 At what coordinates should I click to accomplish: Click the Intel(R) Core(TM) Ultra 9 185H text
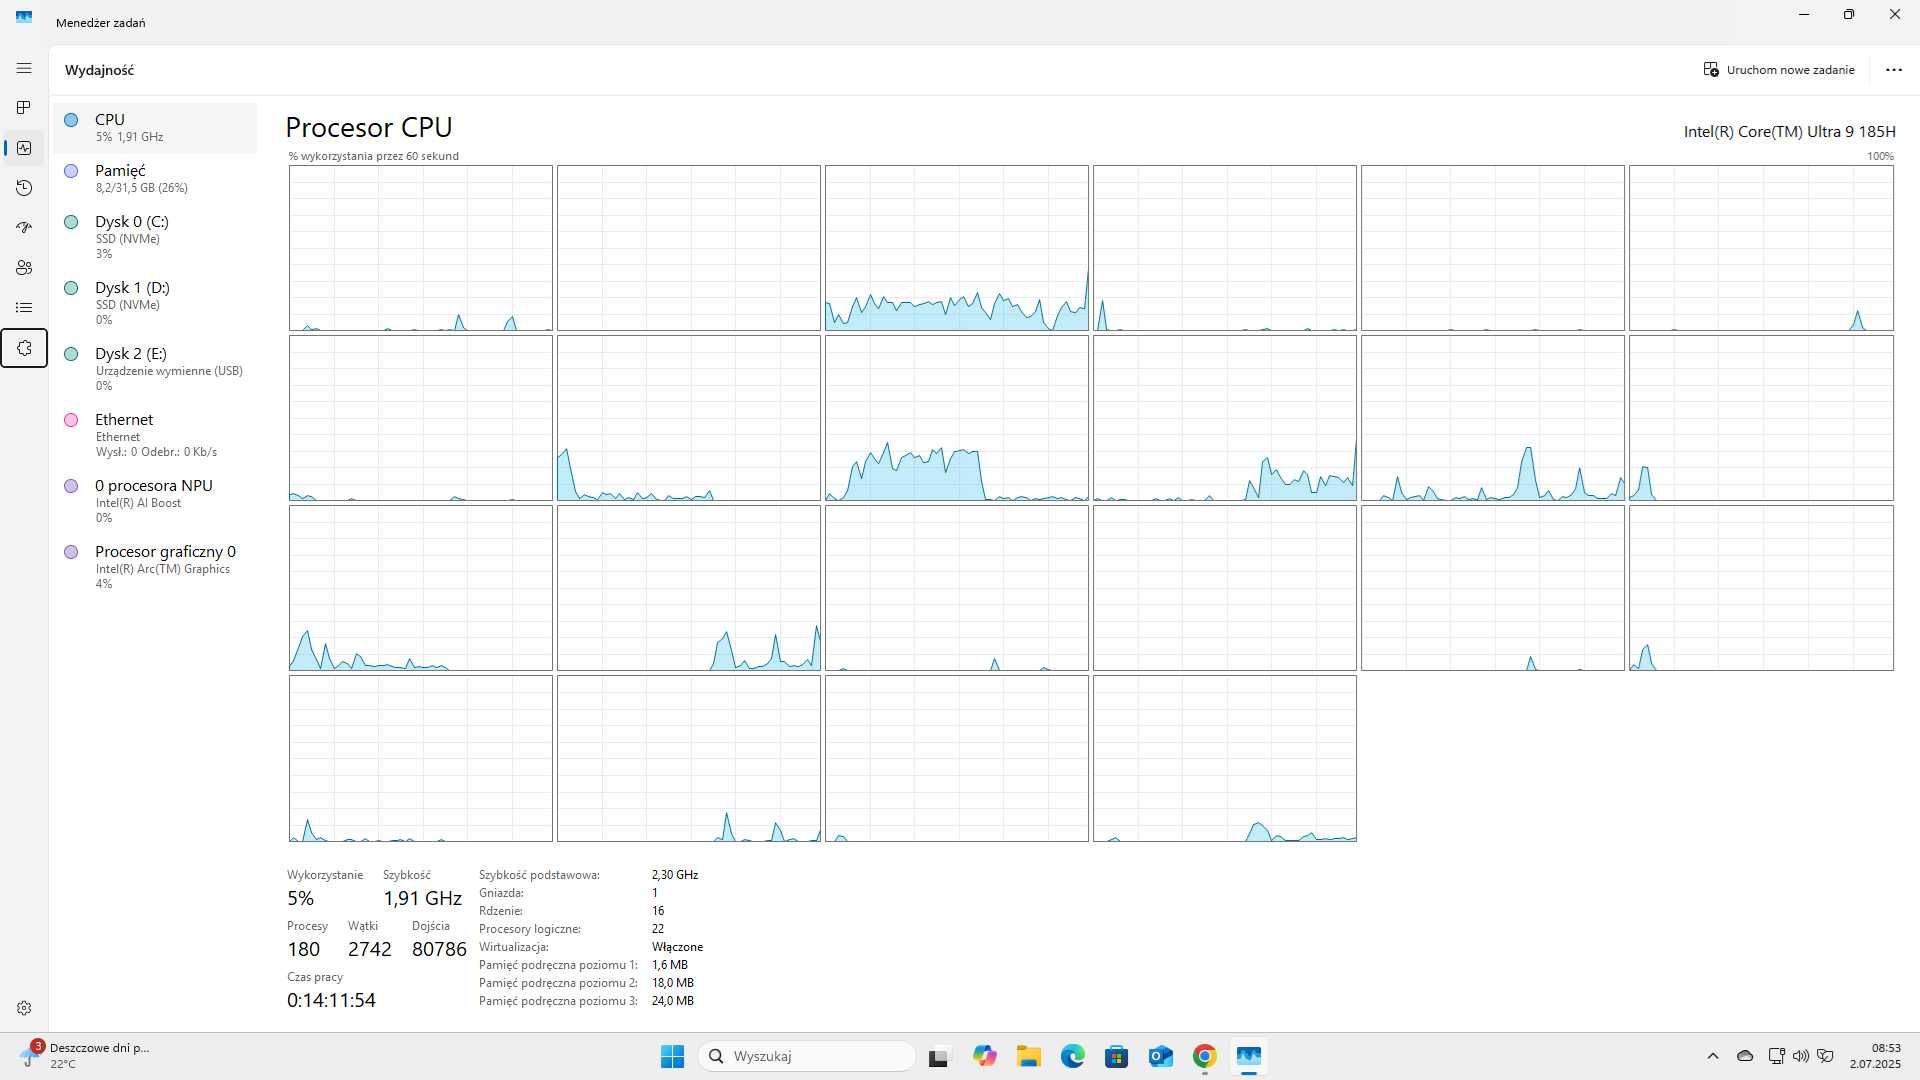pos(1789,131)
